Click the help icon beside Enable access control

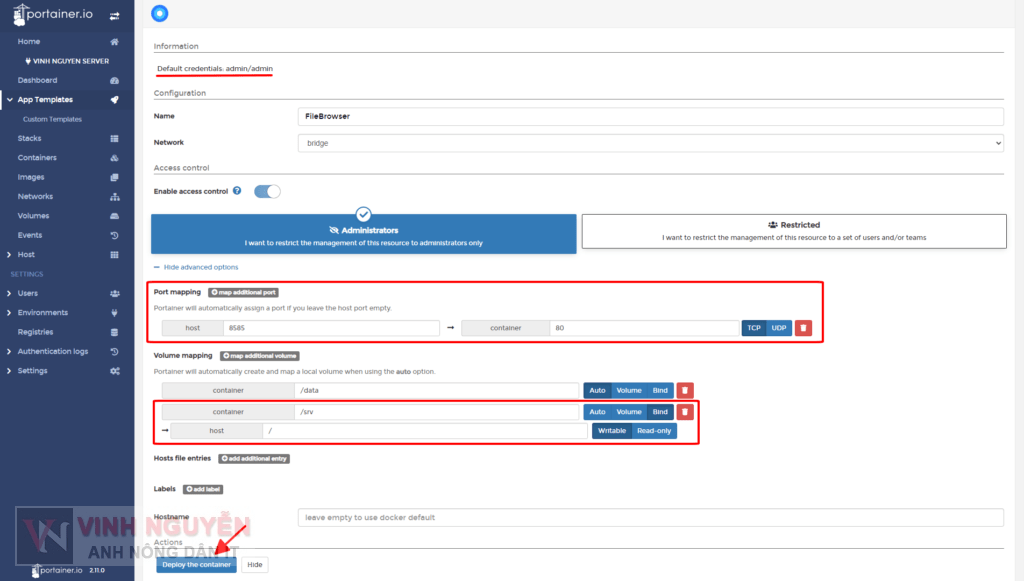click(236, 190)
